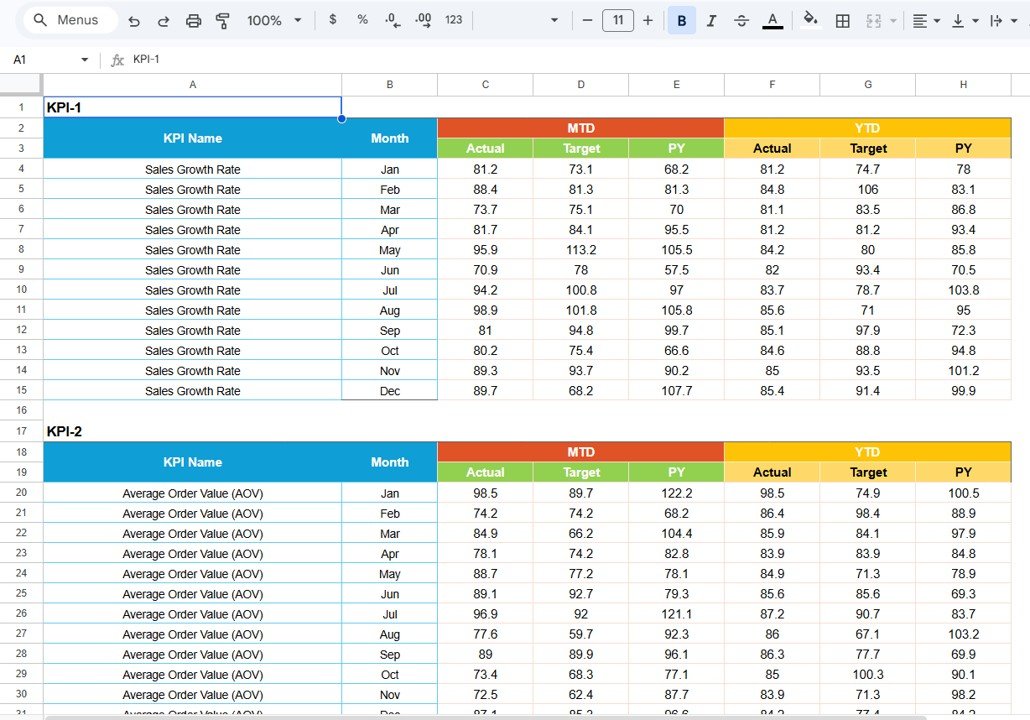This screenshot has width=1030, height=720.
Task: Open the 123 number format menu
Action: click(x=452, y=20)
